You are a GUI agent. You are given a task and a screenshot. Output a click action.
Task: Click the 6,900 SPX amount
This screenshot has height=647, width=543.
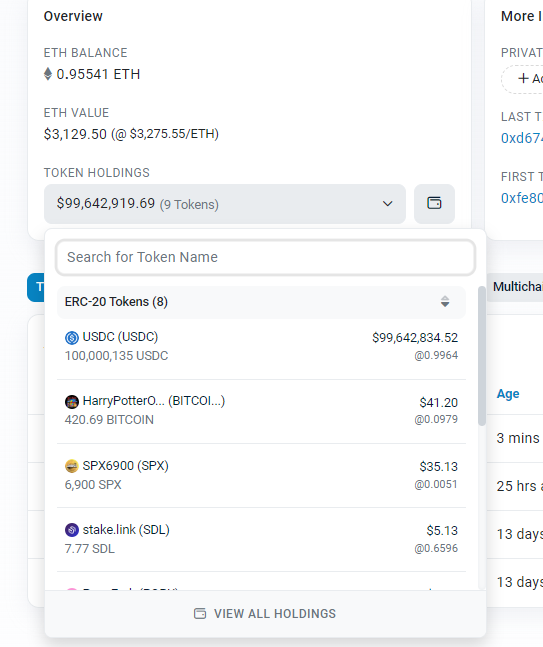93,484
